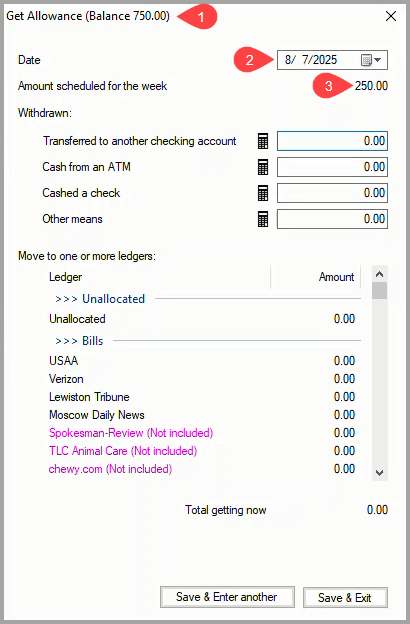Image resolution: width=410 pixels, height=624 pixels.
Task: Click the Amount scheduled for the week label
Action: (x=92, y=86)
